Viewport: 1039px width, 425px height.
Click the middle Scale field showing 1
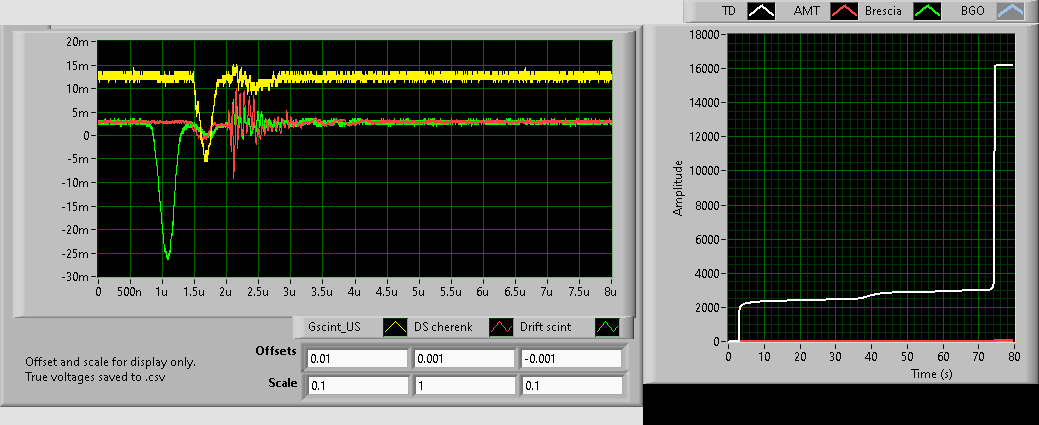464,385
